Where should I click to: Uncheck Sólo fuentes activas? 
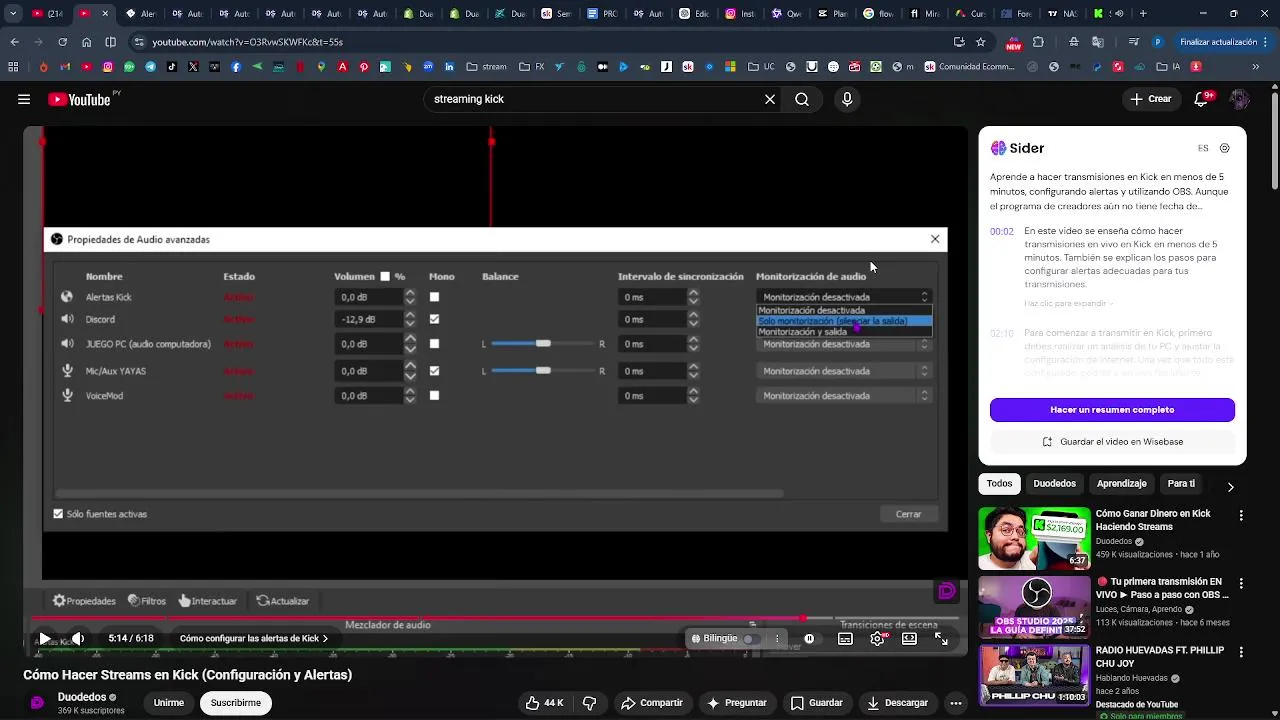point(58,514)
